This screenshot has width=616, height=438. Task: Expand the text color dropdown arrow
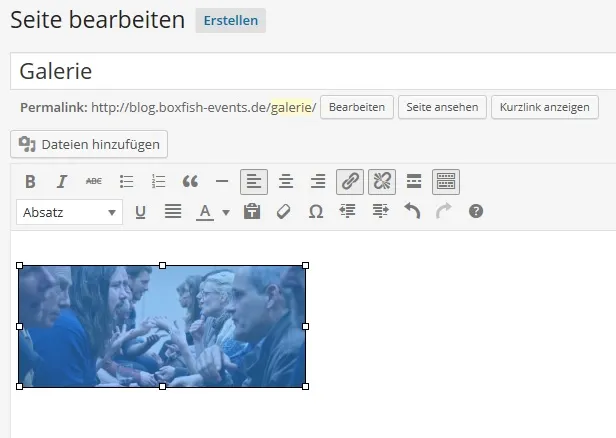(226, 213)
